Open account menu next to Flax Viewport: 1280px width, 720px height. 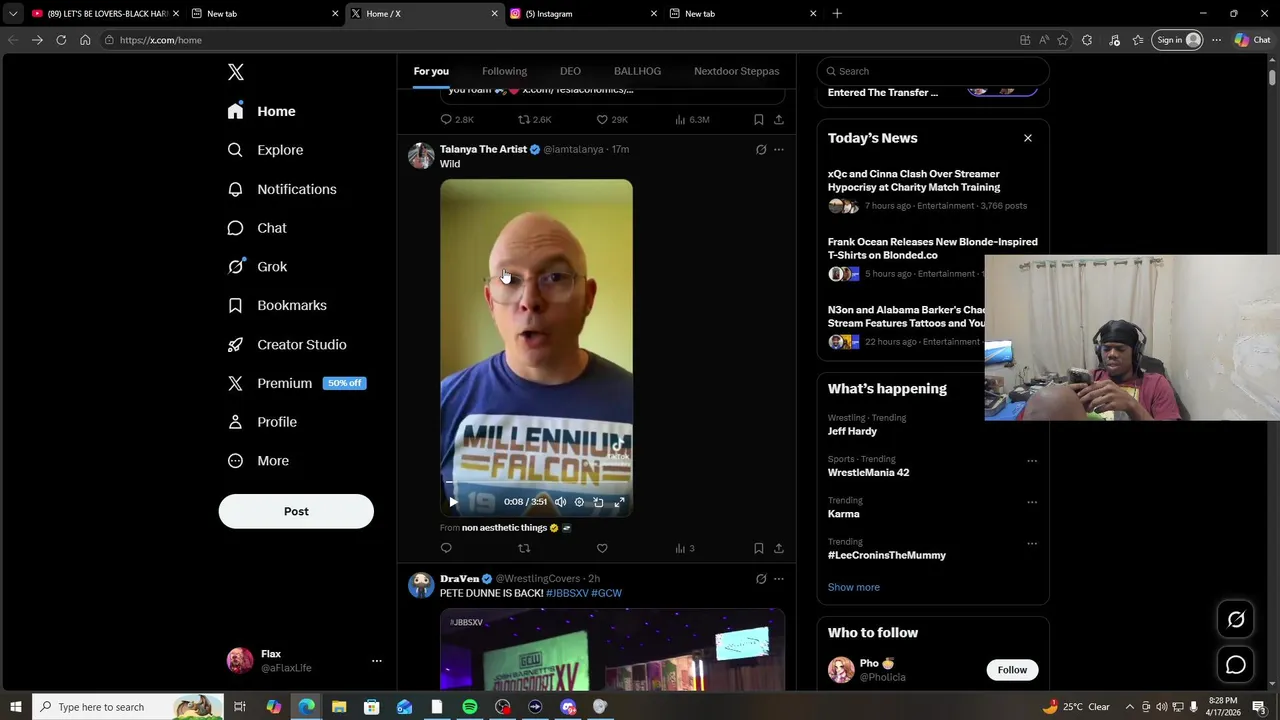(x=376, y=661)
